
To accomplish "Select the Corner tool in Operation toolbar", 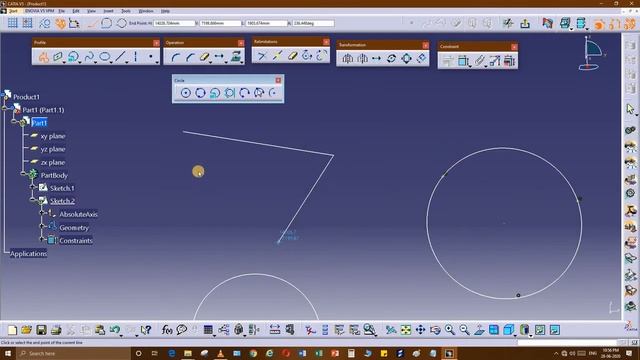I will click(176, 58).
